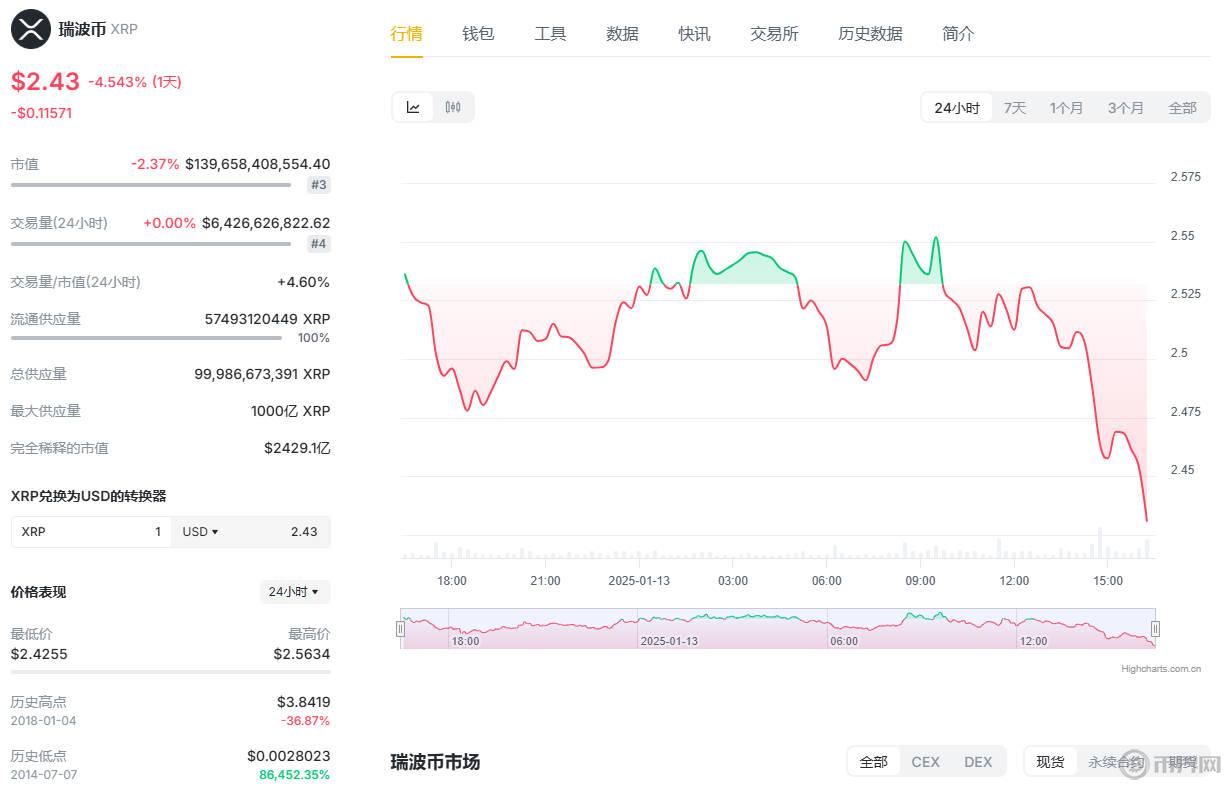Viewport: 1232px width, 792px height.
Task: Open the 钱包 tab
Action: (x=478, y=34)
